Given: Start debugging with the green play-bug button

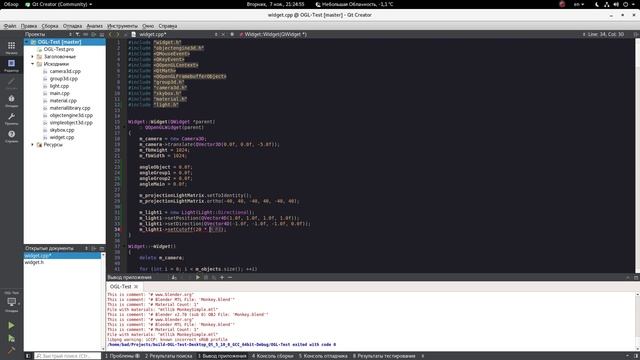Looking at the screenshot, I should [x=11, y=338].
